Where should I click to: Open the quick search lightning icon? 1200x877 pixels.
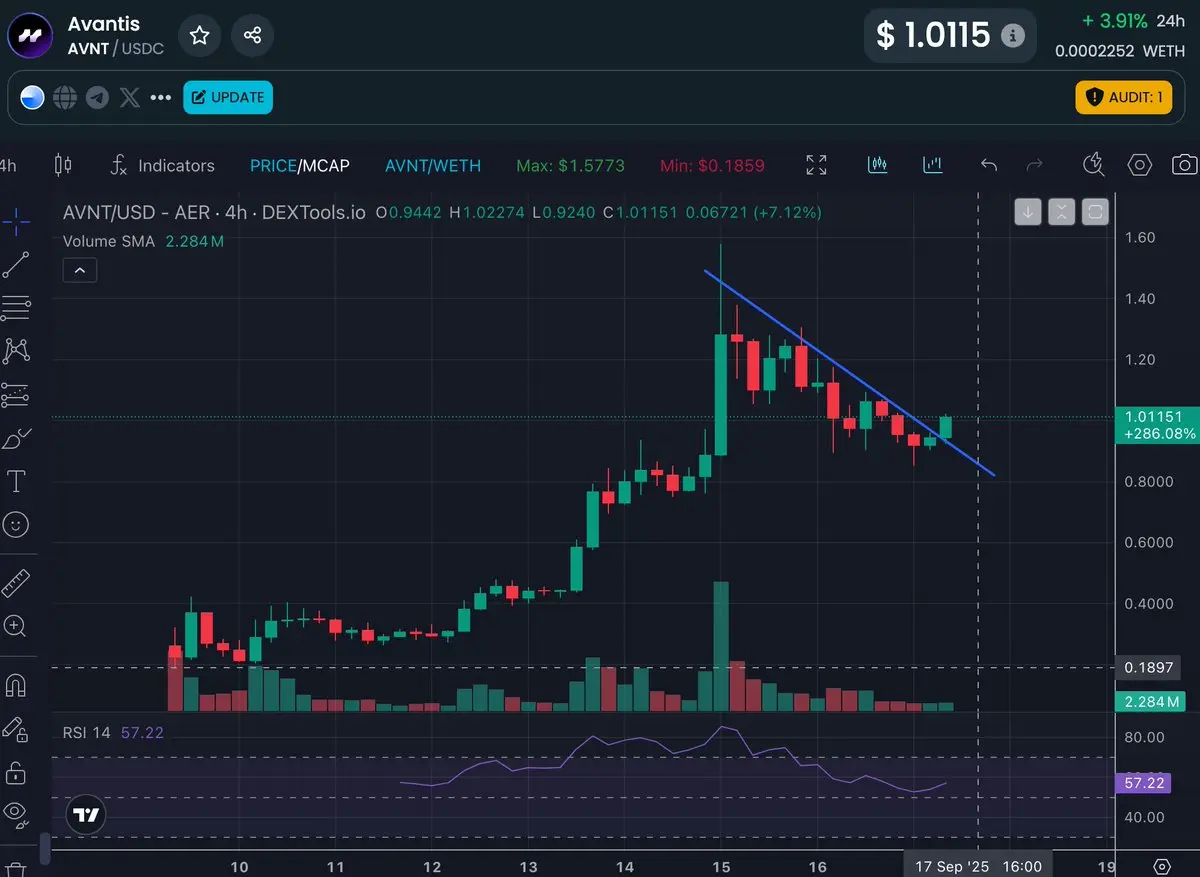(x=1094, y=165)
